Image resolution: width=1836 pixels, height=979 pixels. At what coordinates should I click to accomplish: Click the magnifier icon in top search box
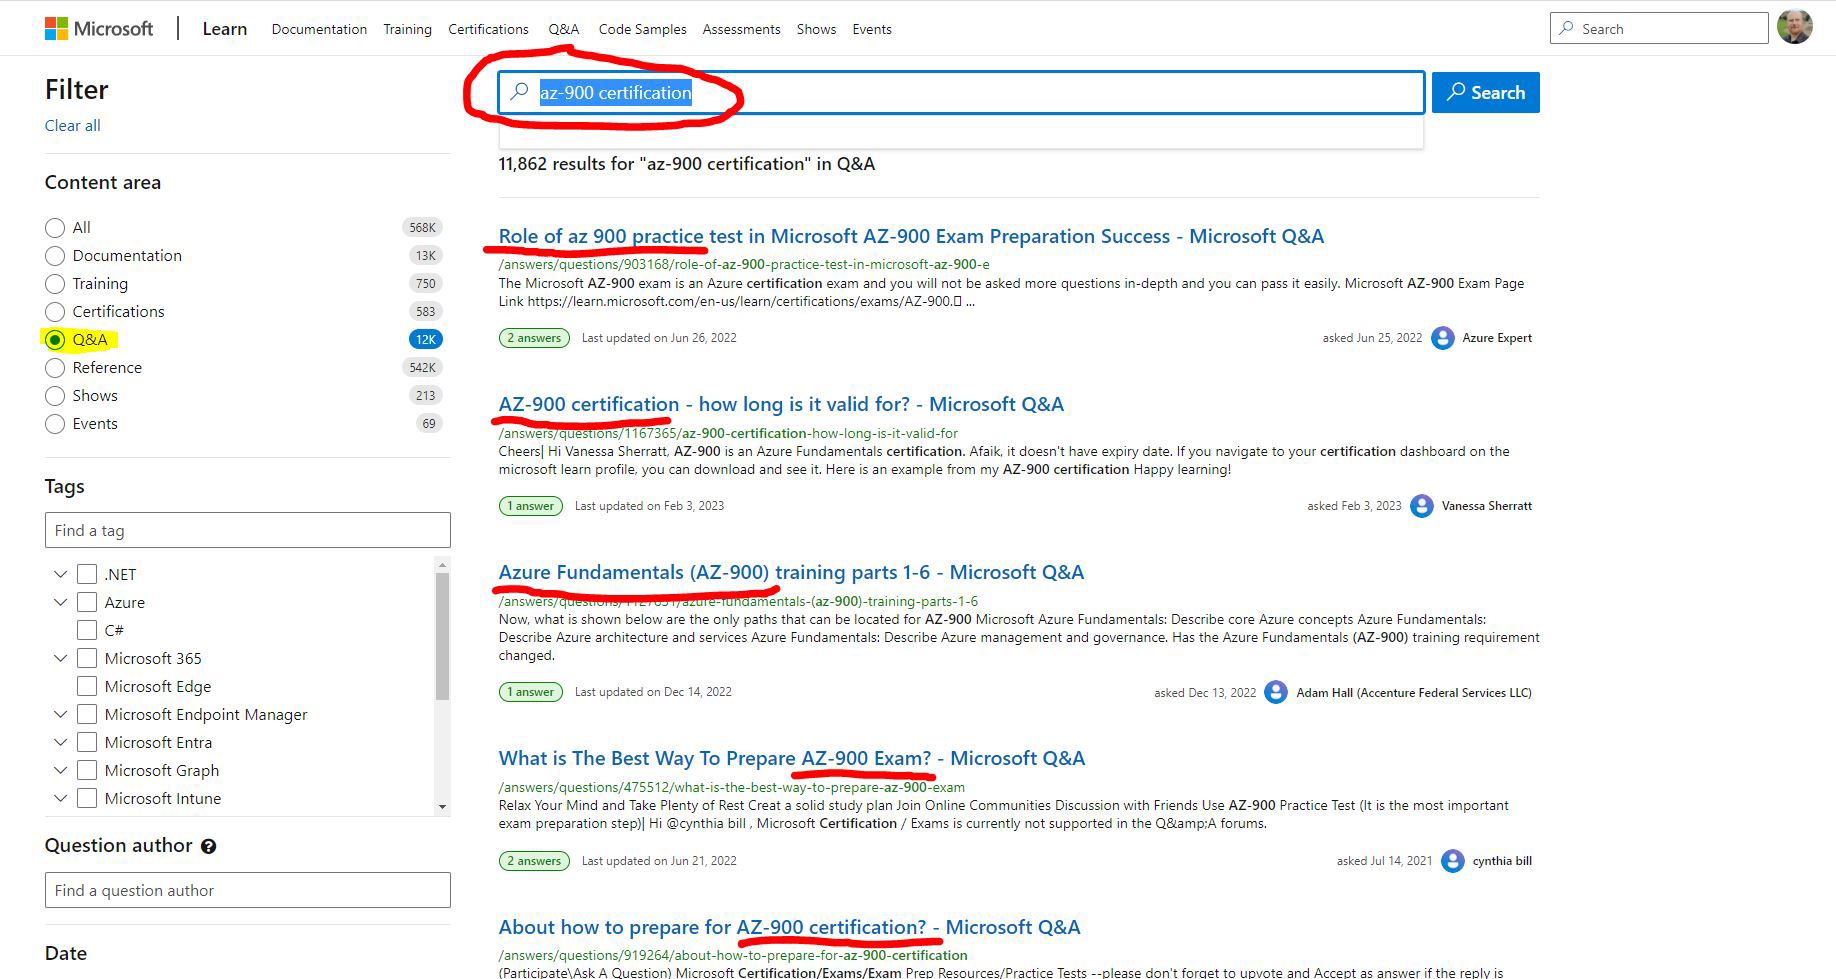click(x=1567, y=28)
